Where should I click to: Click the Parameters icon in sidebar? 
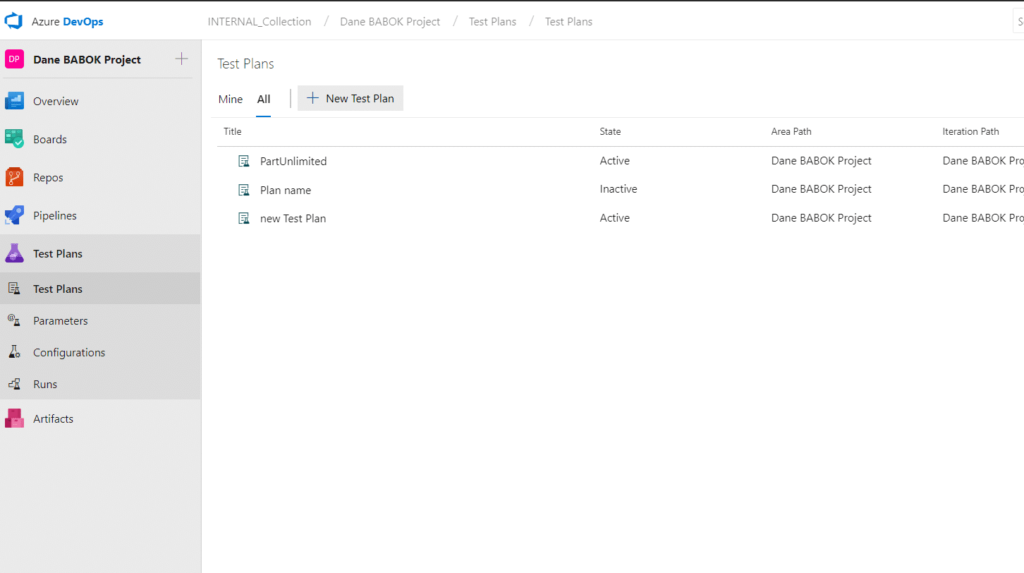pos(14,320)
